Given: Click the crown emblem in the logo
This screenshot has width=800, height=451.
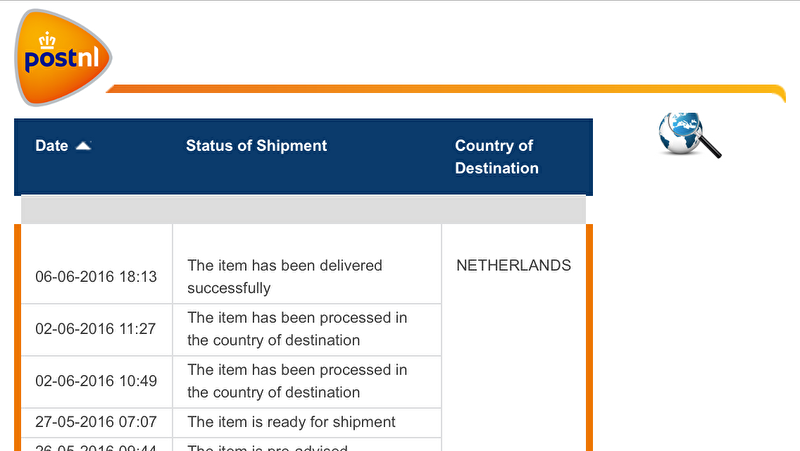Looking at the screenshot, I should (x=47, y=40).
